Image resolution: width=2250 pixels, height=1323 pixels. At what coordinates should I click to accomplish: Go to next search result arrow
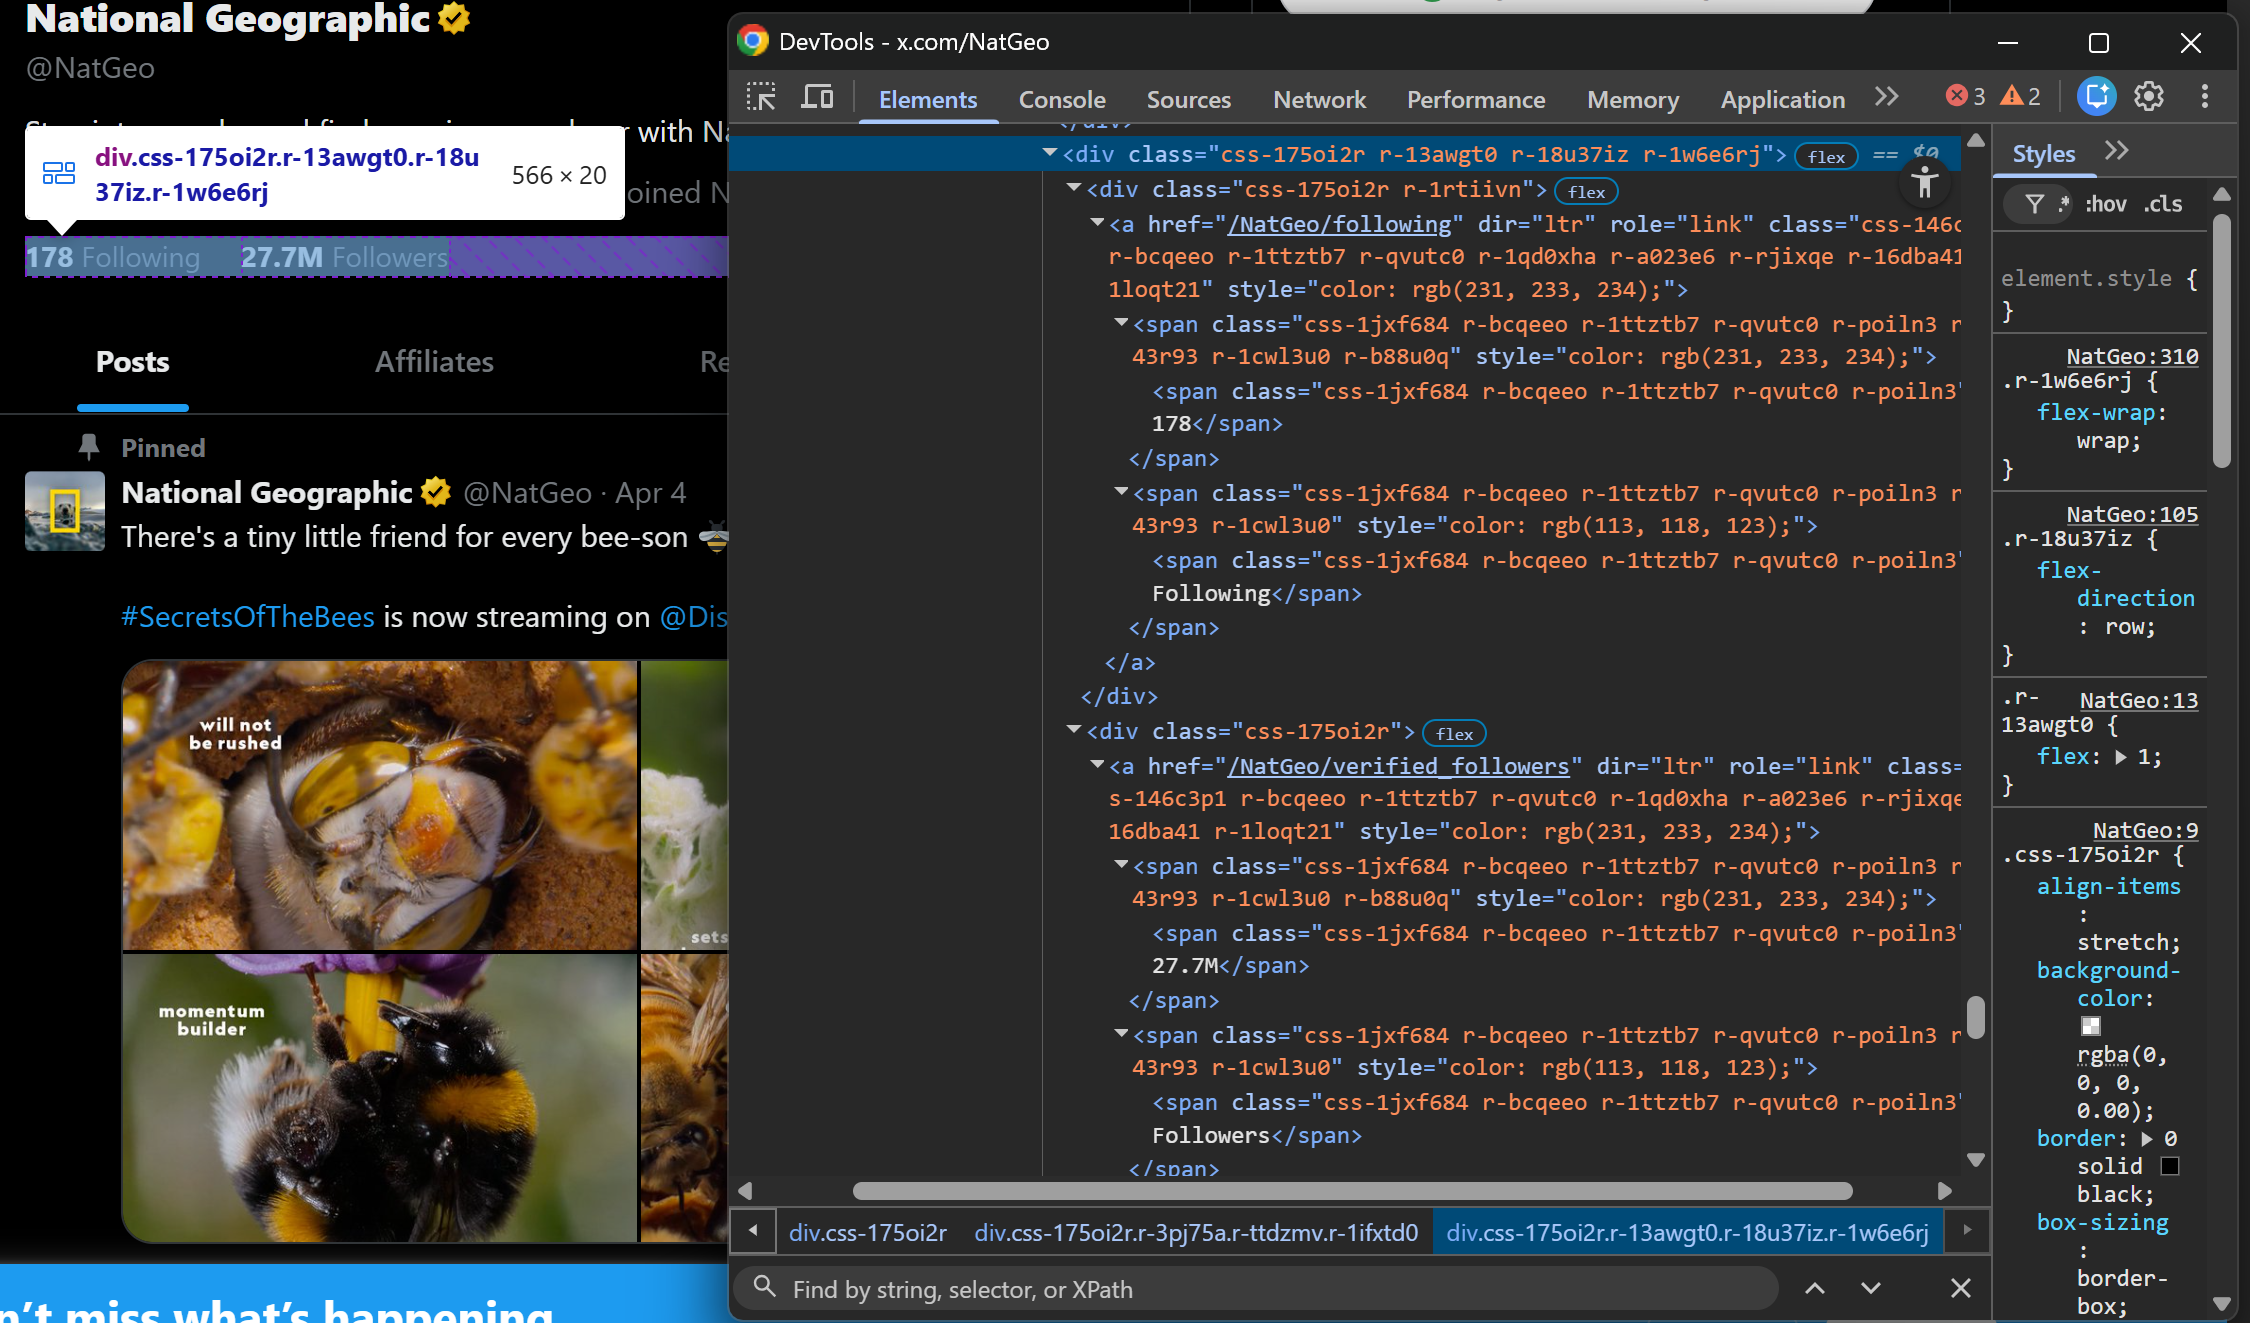tap(1871, 1288)
